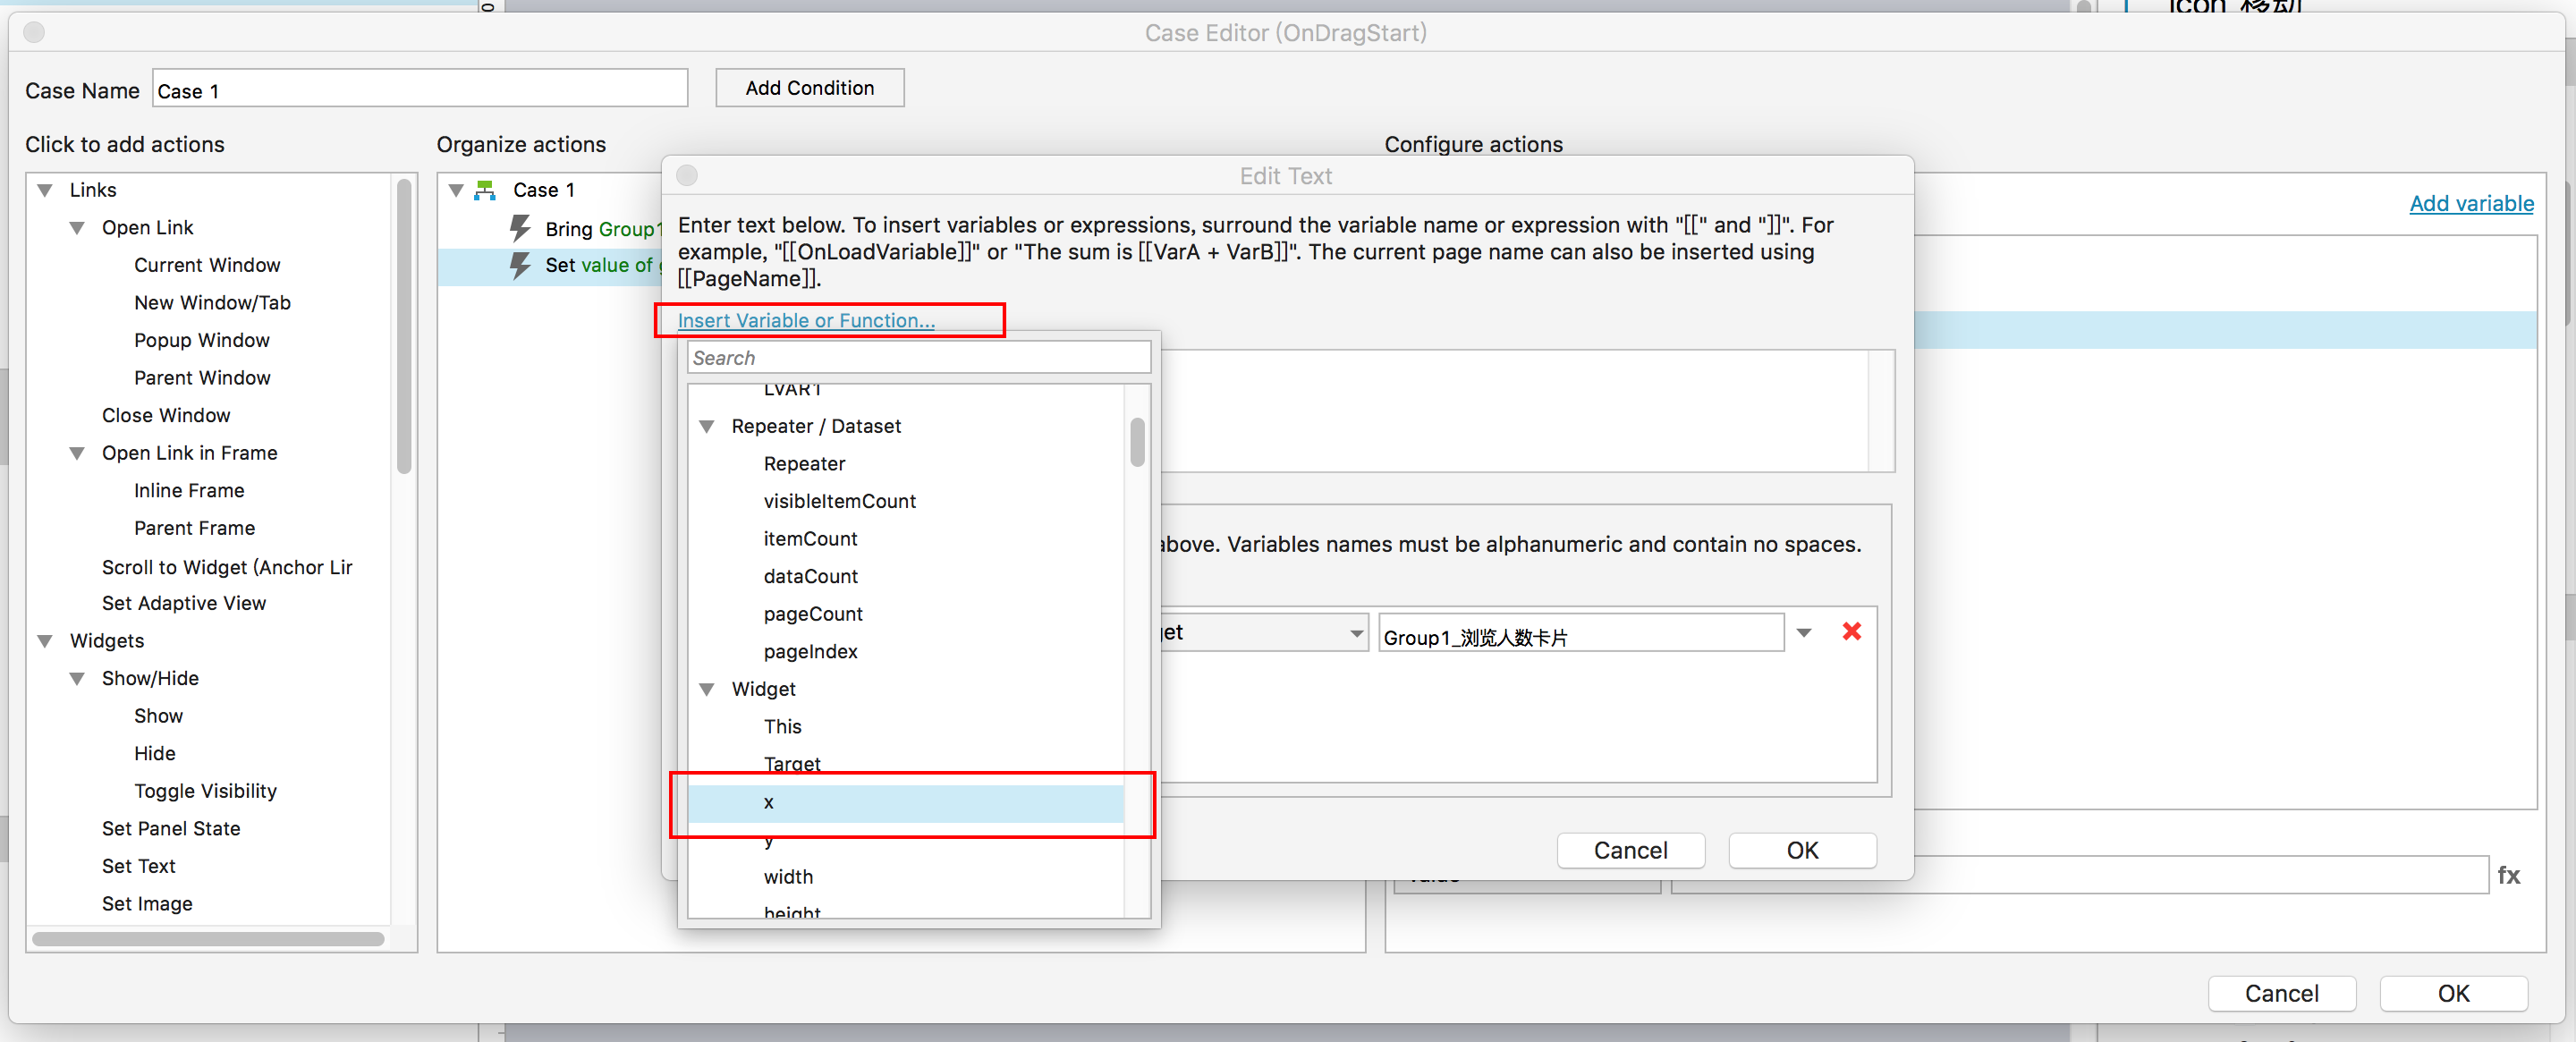Image resolution: width=2576 pixels, height=1042 pixels.
Task: Click the Add Condition button
Action: [x=809, y=88]
